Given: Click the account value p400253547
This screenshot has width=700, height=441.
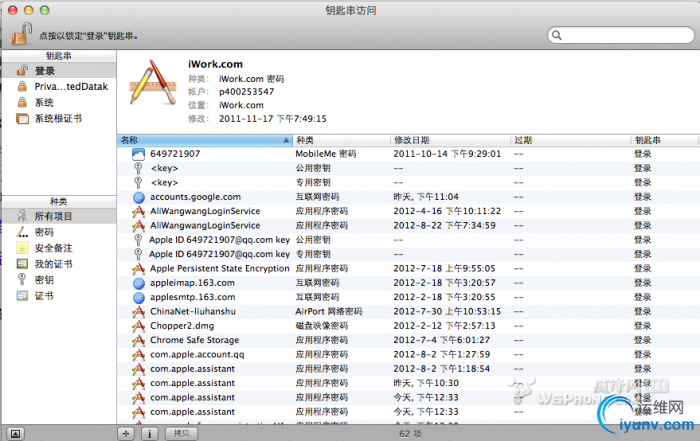Looking at the screenshot, I should tap(246, 92).
